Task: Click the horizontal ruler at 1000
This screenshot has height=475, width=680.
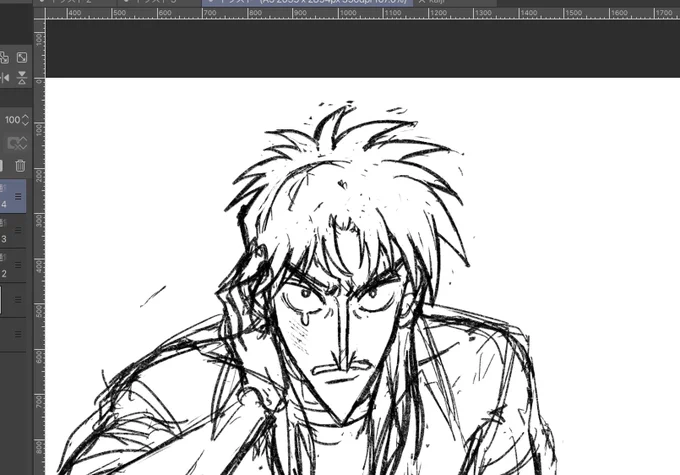Action: [x=348, y=13]
